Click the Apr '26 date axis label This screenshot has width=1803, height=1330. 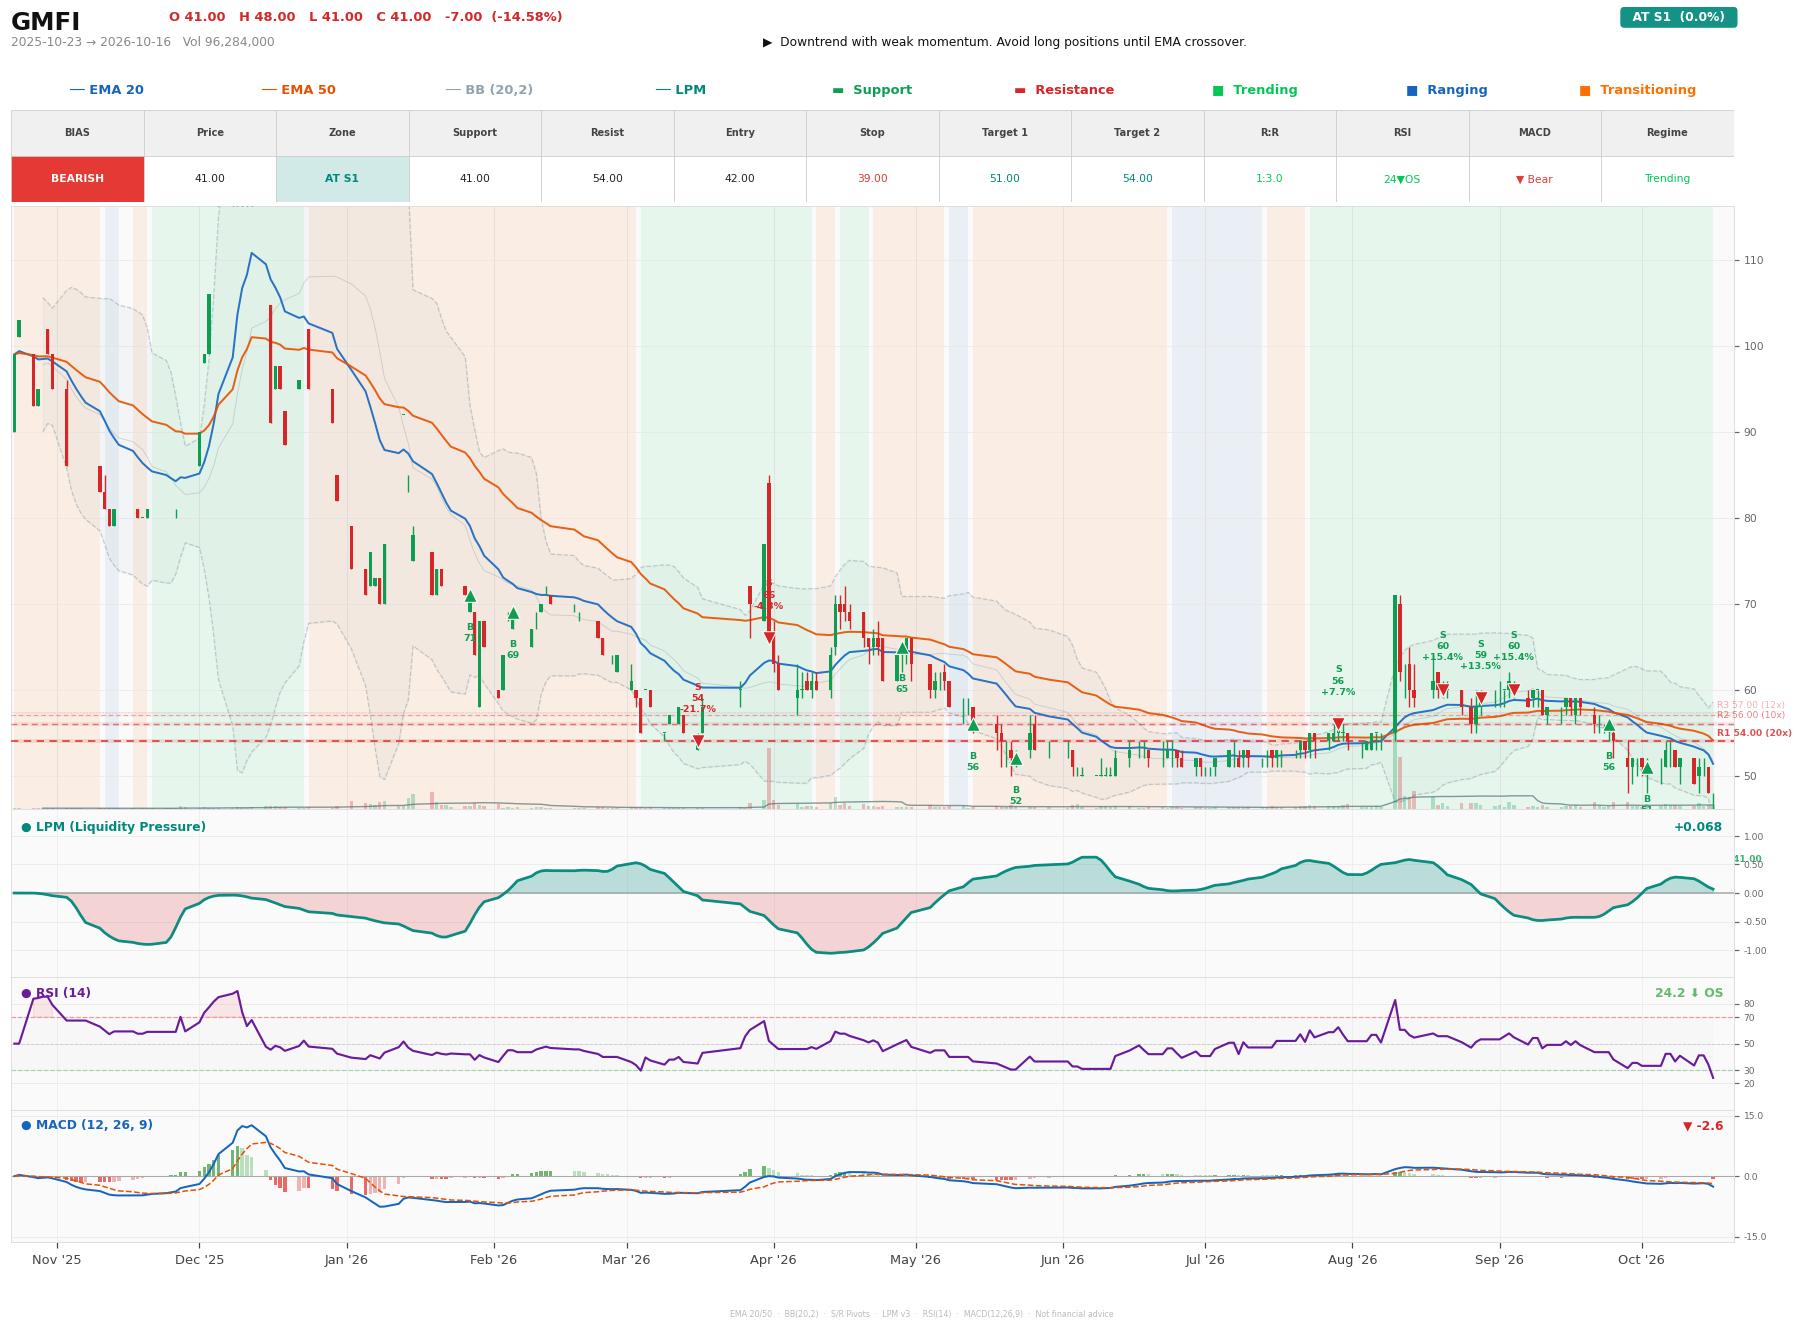[x=773, y=1260]
